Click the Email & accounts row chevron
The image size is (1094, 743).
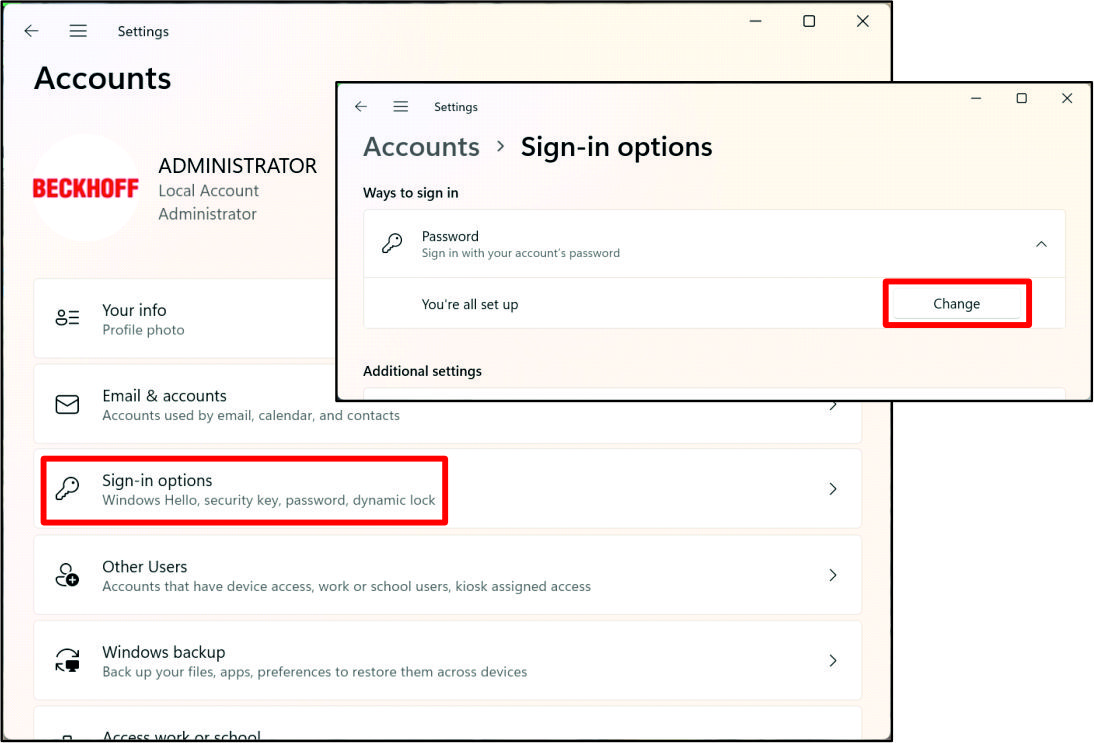(x=832, y=406)
